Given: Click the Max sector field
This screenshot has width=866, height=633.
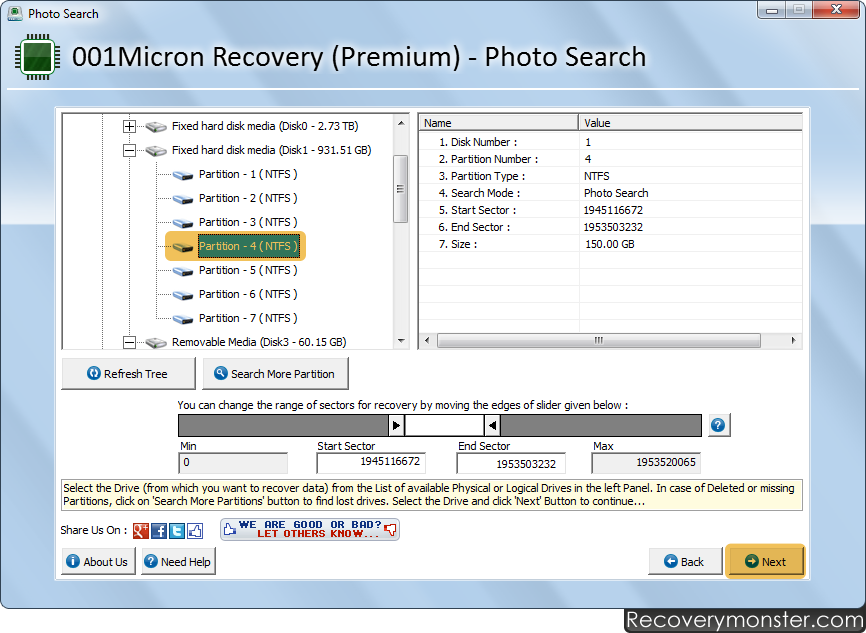Looking at the screenshot, I should (x=646, y=463).
